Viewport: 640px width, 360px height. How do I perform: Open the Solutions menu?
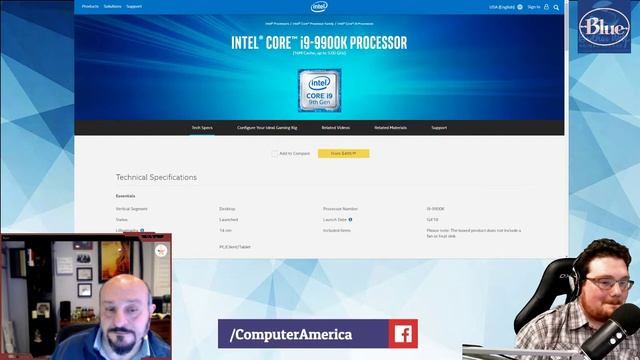[x=112, y=7]
